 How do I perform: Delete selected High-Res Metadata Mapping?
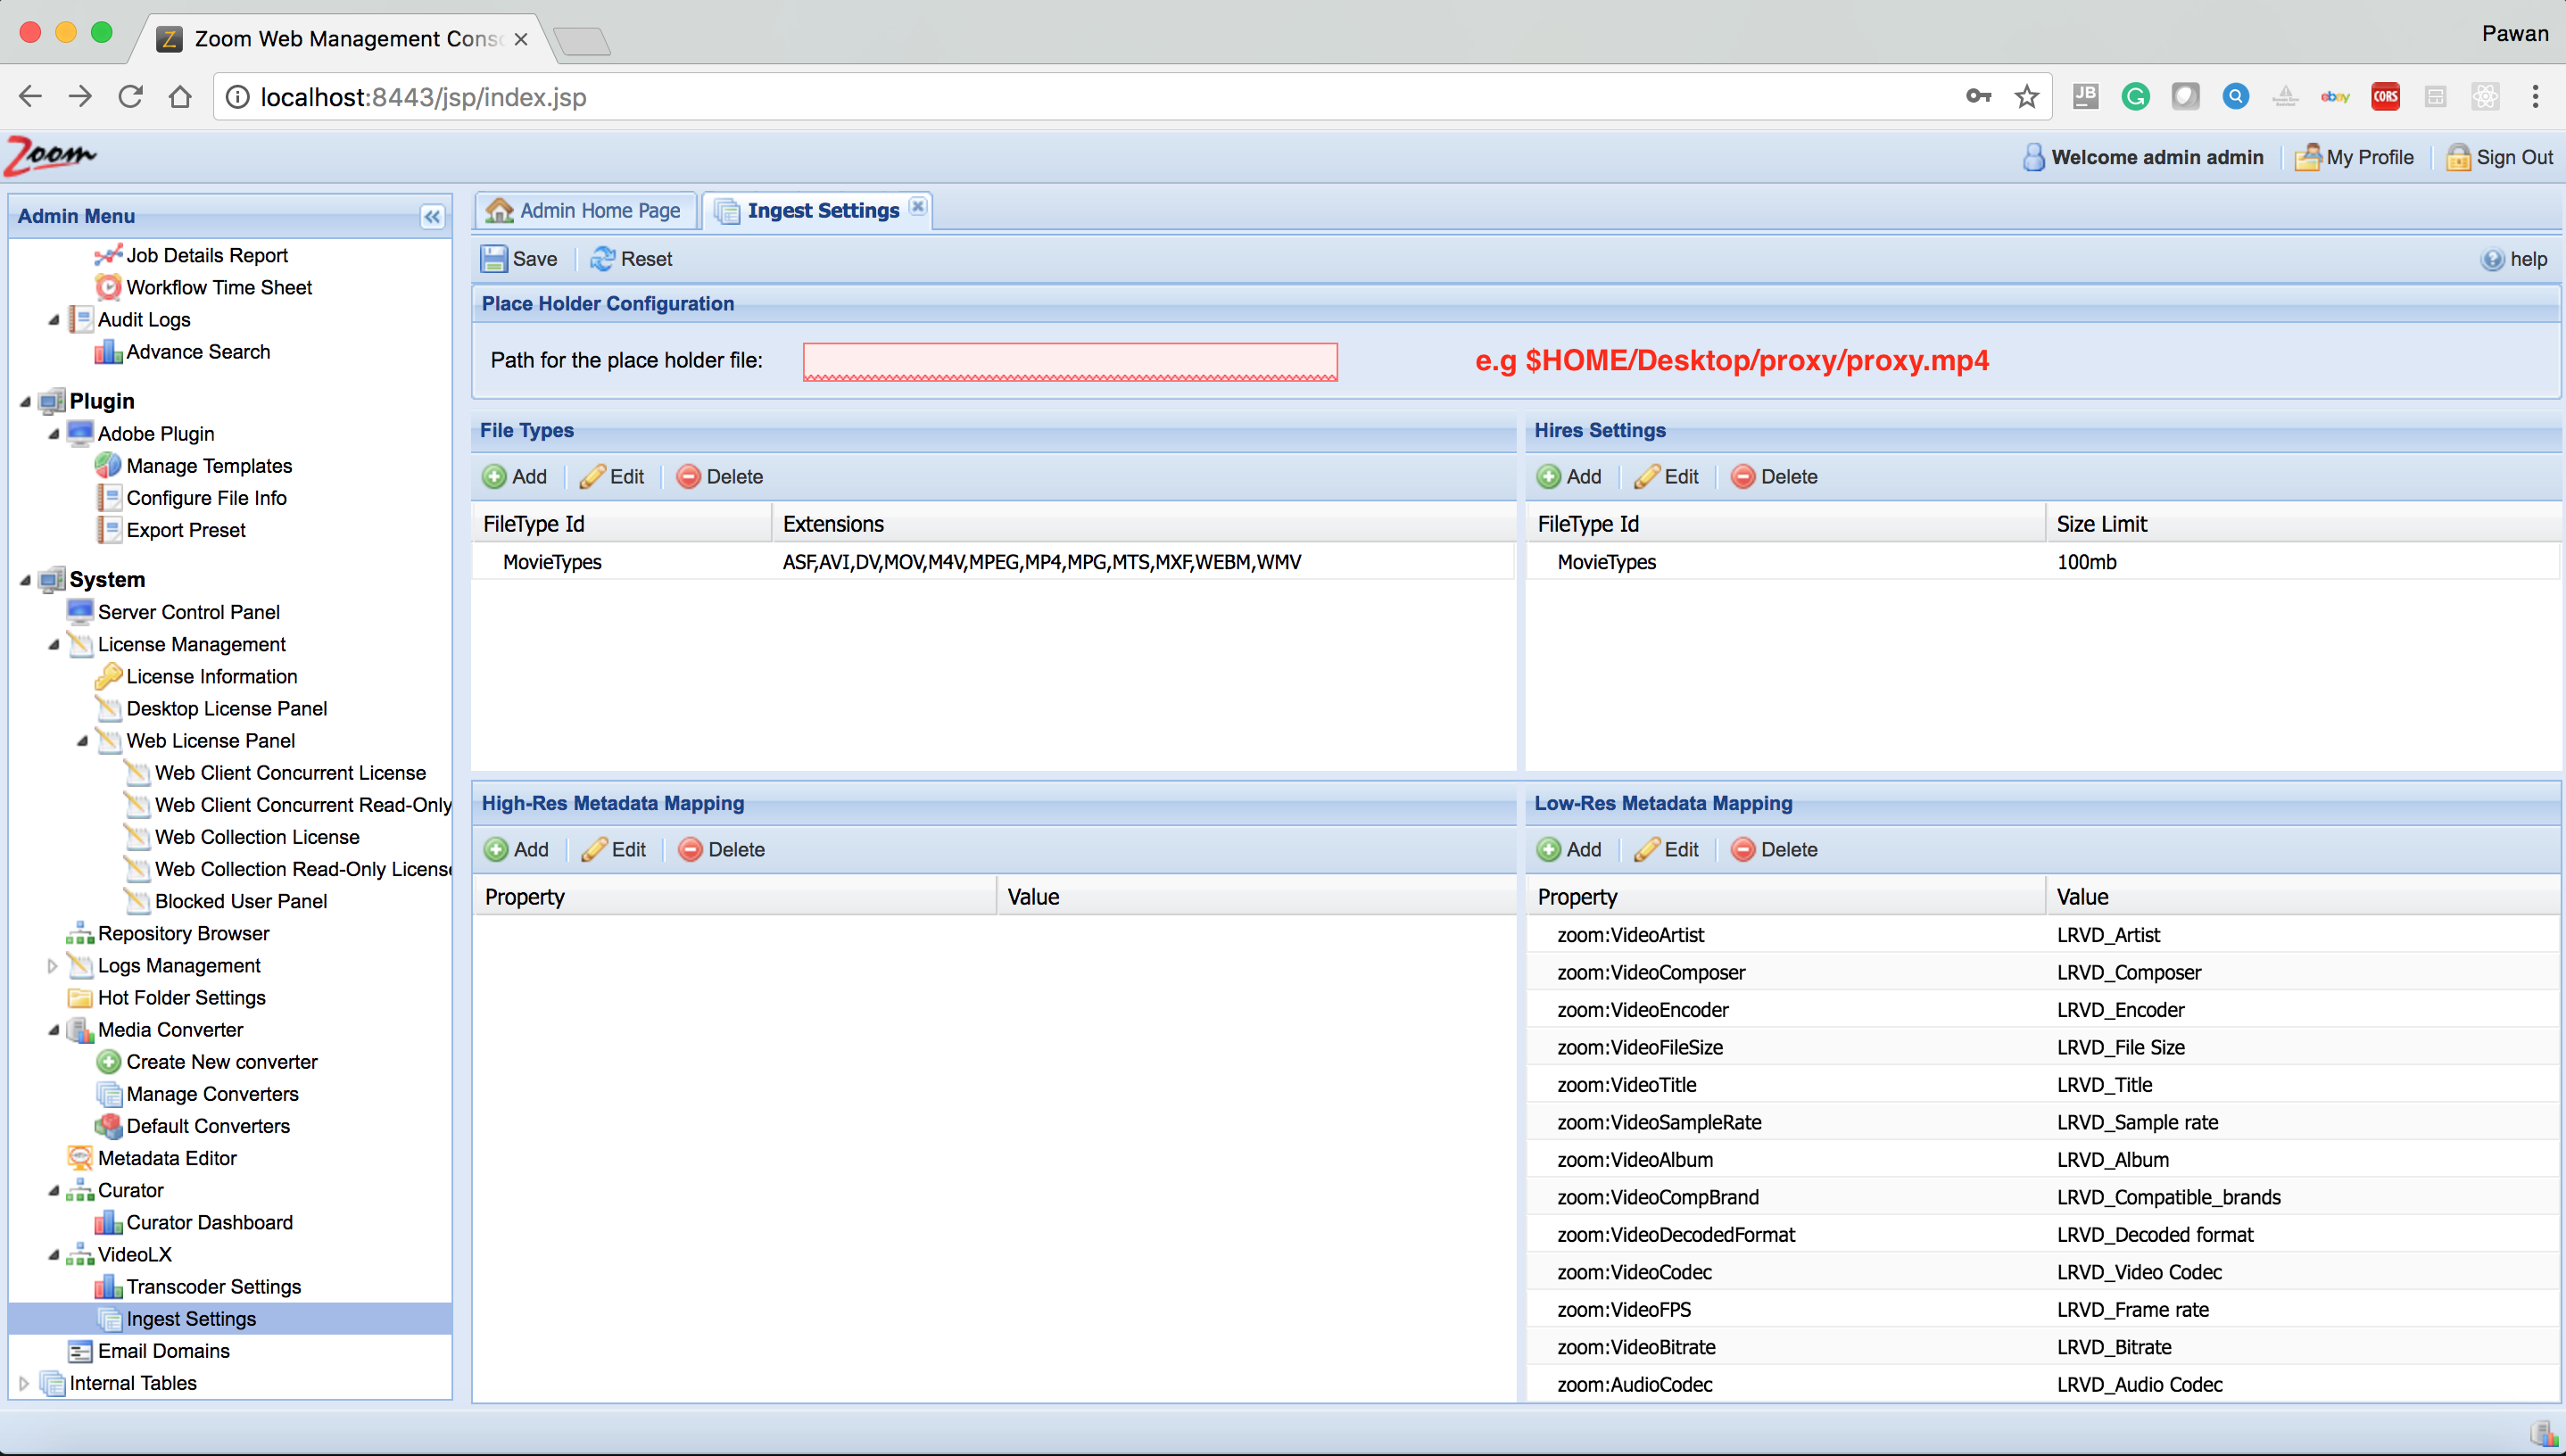(x=721, y=850)
